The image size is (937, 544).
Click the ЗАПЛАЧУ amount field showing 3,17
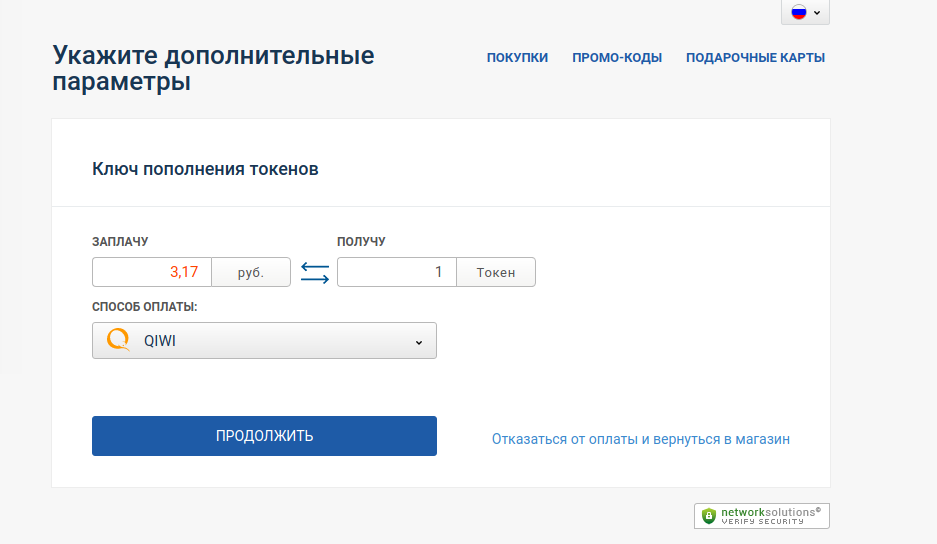152,272
